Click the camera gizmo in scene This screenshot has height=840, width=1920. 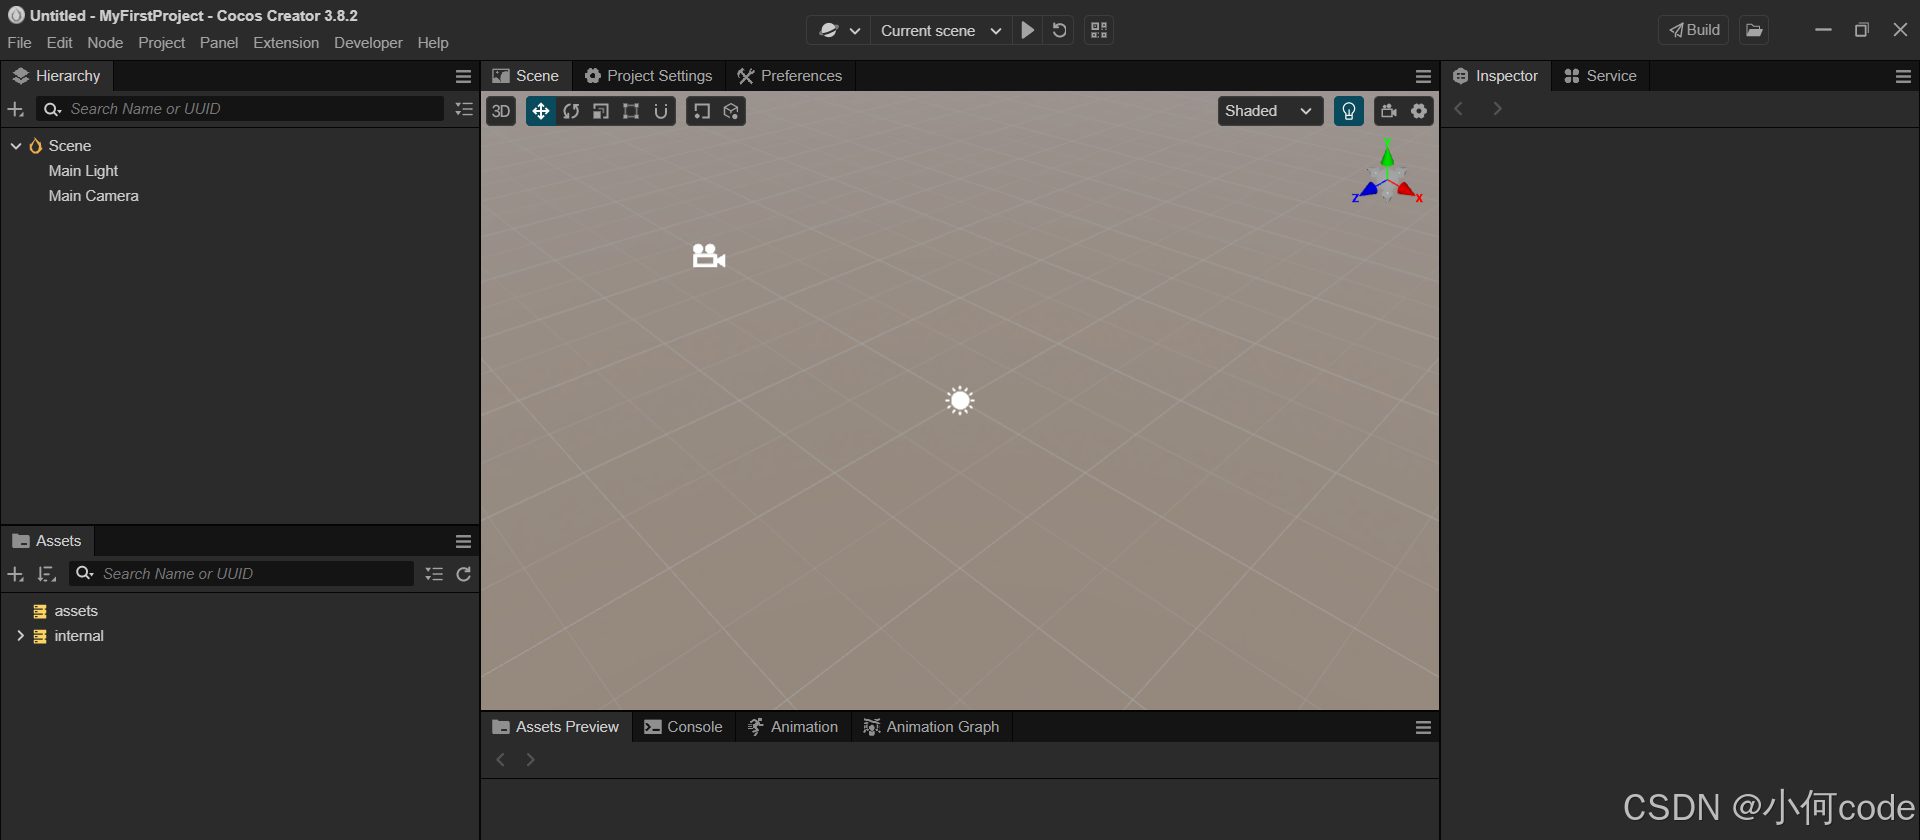[x=709, y=256]
